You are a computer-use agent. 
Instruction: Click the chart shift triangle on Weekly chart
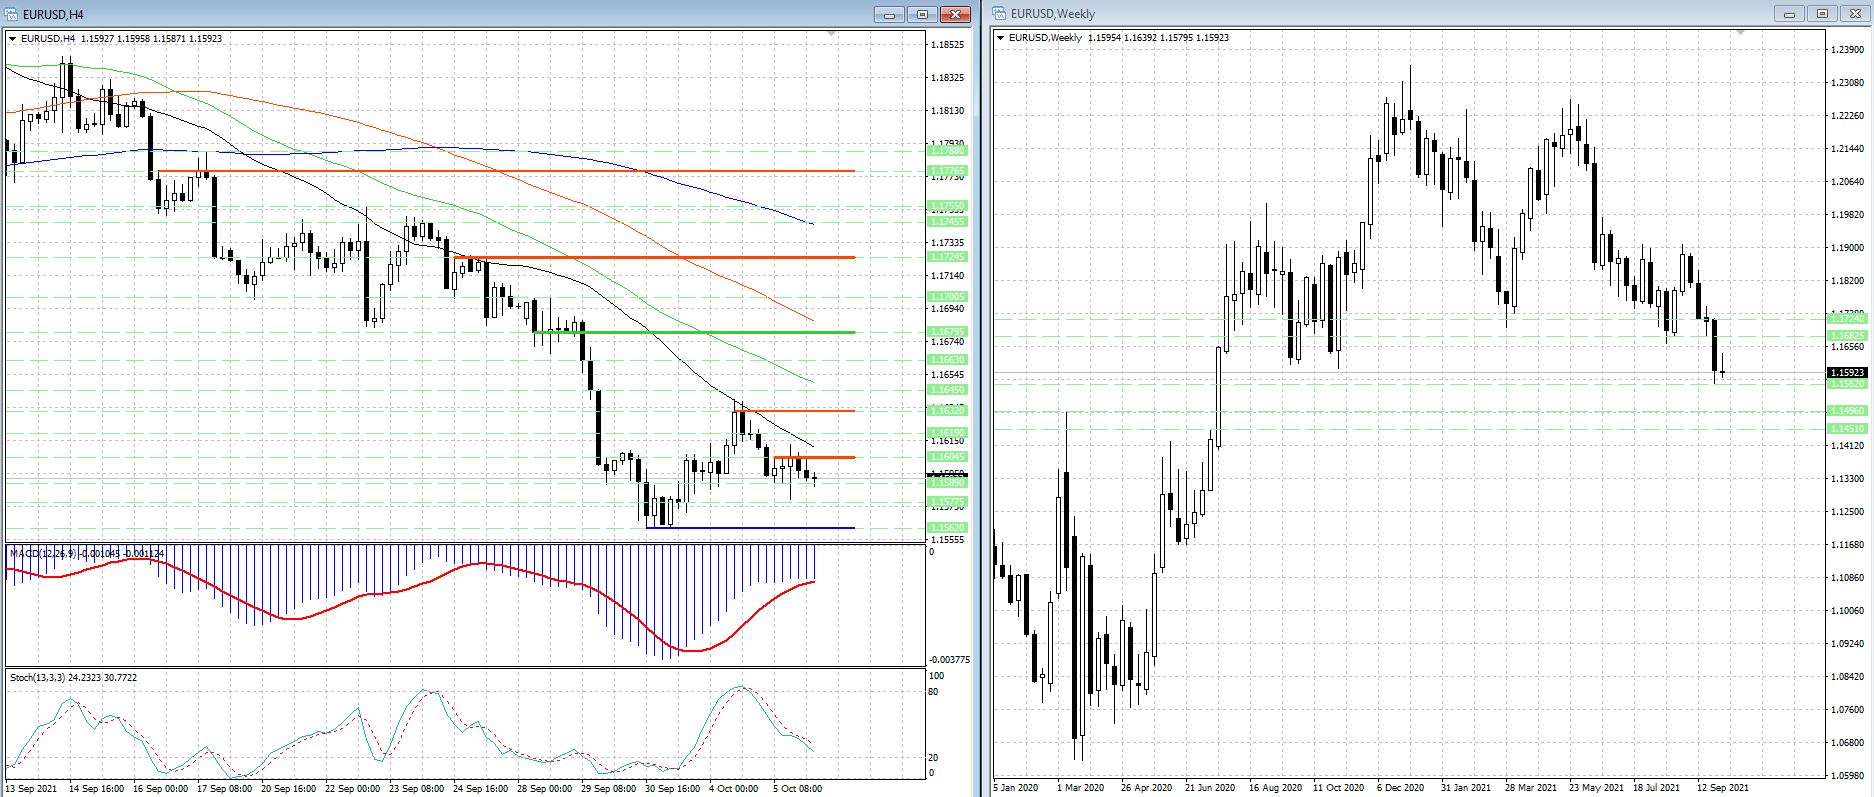pyautogui.click(x=1740, y=33)
